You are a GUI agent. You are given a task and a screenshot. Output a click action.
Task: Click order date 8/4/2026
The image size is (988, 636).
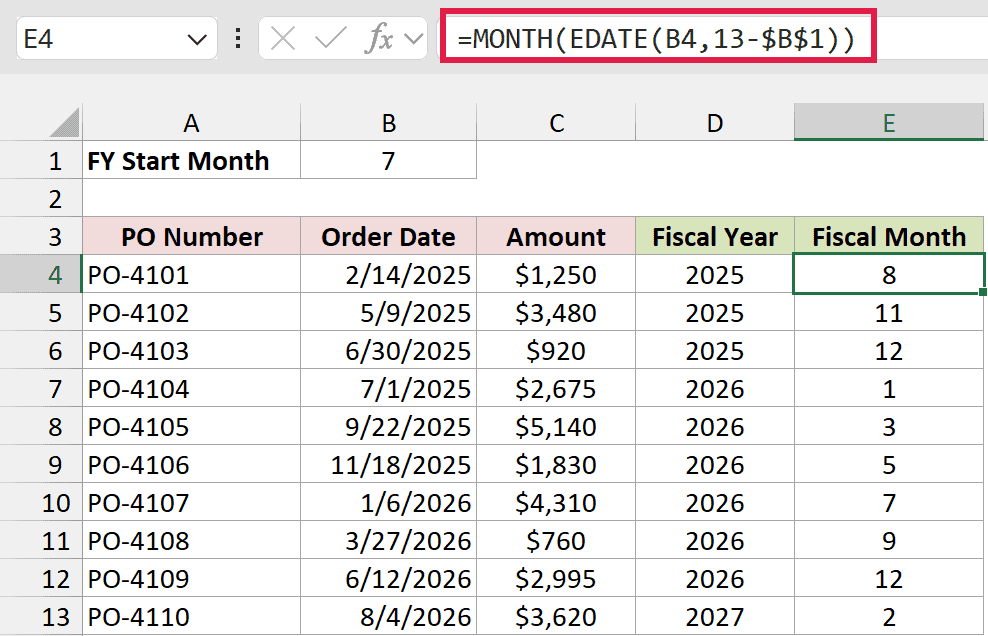389,616
